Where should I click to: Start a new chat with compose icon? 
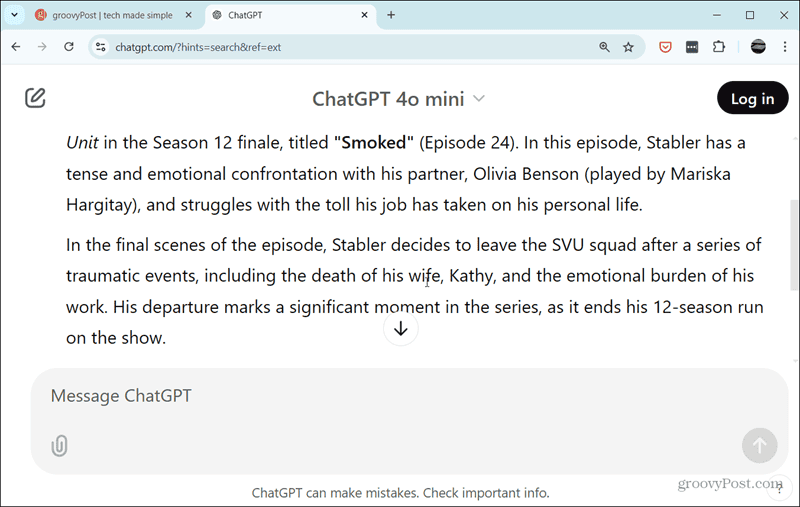coord(35,98)
